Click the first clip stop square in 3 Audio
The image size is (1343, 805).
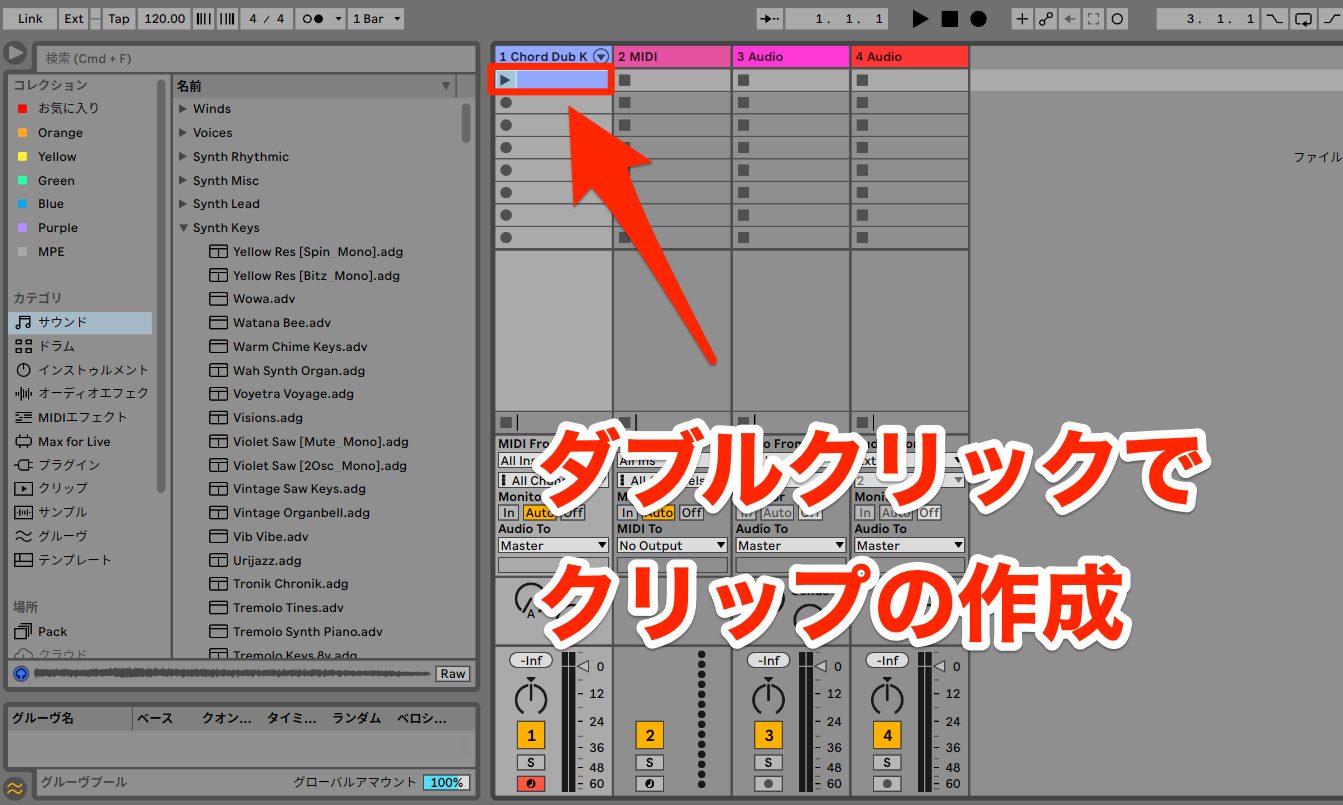tap(743, 80)
